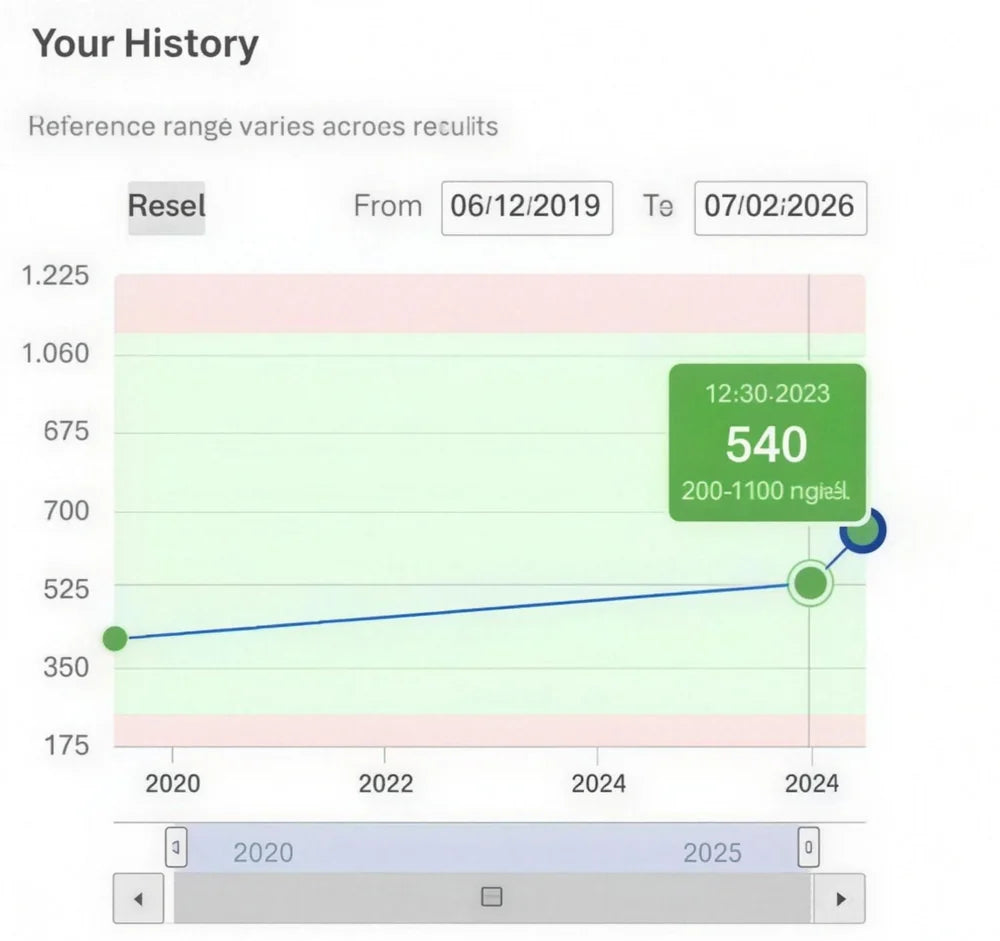Click the Reset button above the chart
Image resolution: width=1000 pixels, height=941 pixels.
point(166,207)
